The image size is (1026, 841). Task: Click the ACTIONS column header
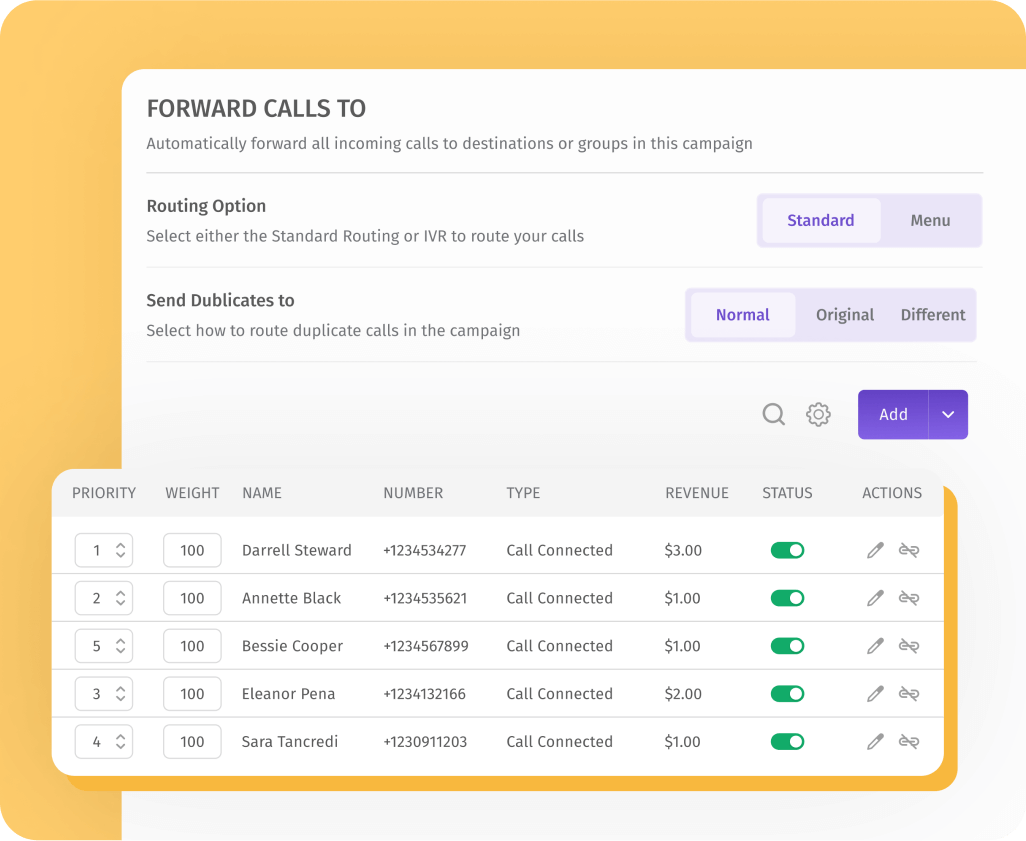pyautogui.click(x=892, y=493)
